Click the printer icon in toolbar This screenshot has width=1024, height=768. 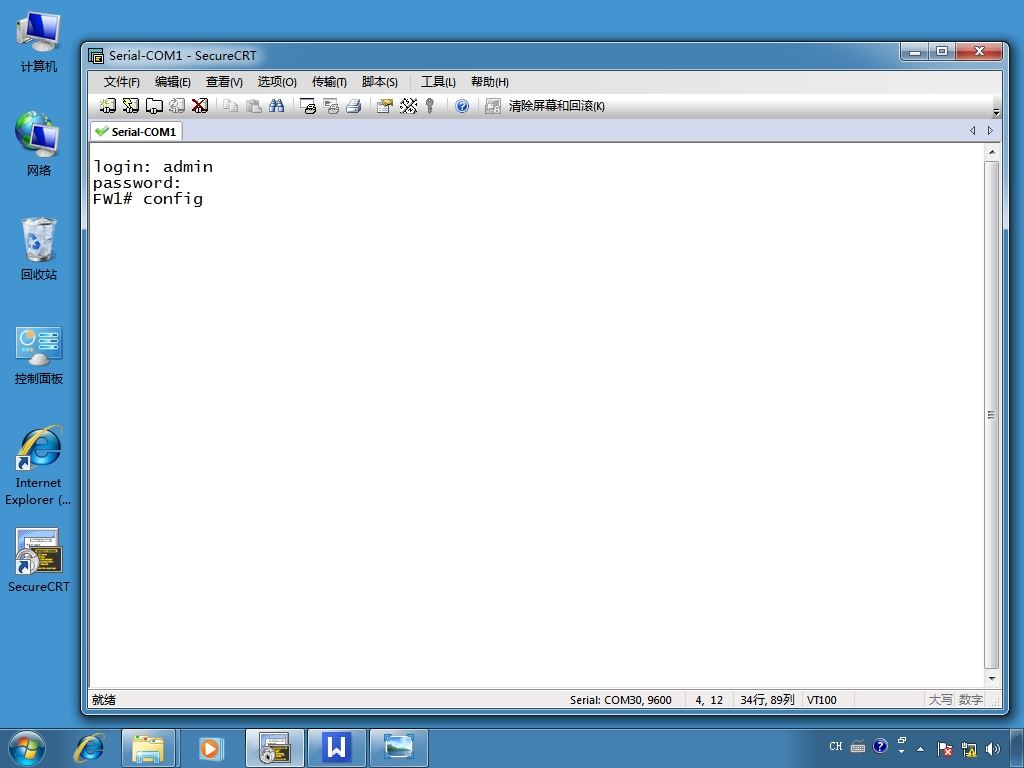(354, 106)
